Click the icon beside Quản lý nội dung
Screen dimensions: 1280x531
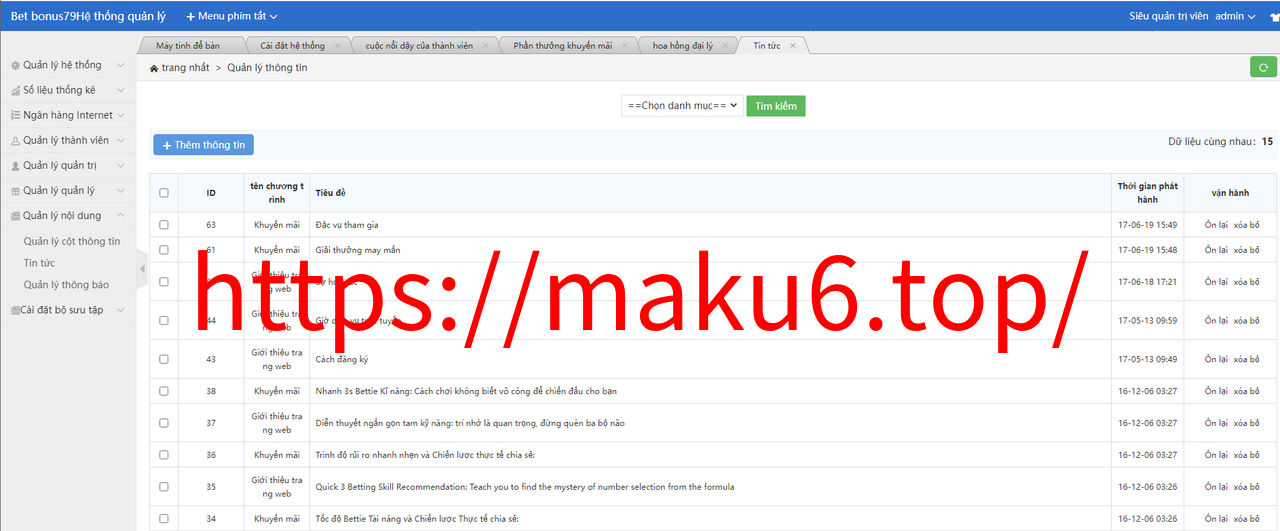pyautogui.click(x=15, y=216)
